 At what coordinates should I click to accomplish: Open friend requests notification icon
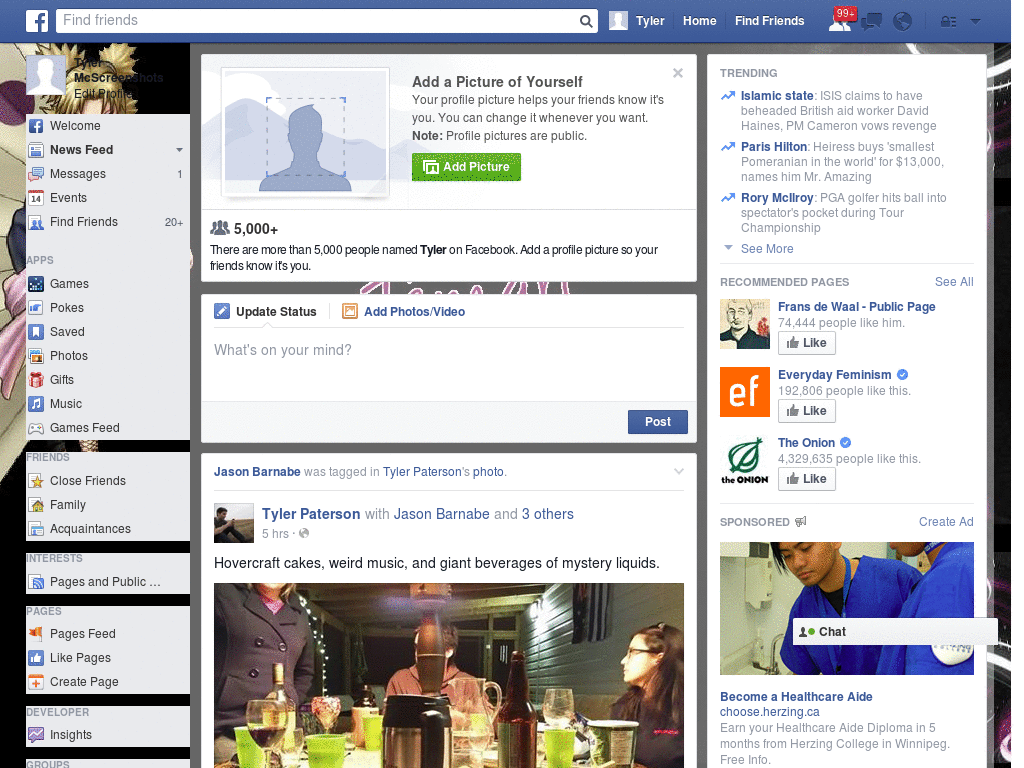(840, 21)
